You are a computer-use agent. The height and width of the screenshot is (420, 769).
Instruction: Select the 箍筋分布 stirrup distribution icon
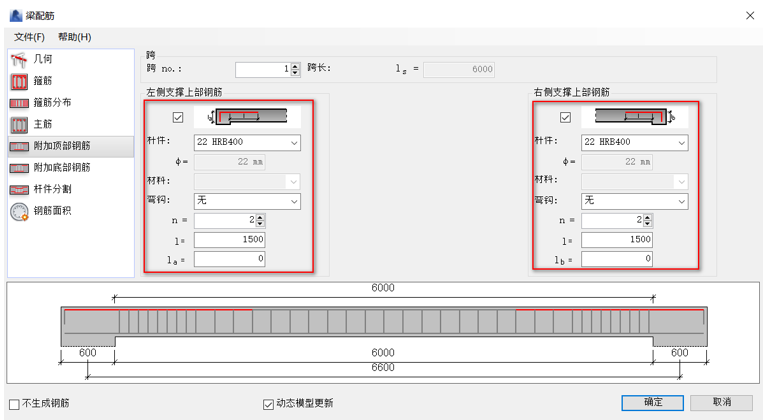coord(18,103)
